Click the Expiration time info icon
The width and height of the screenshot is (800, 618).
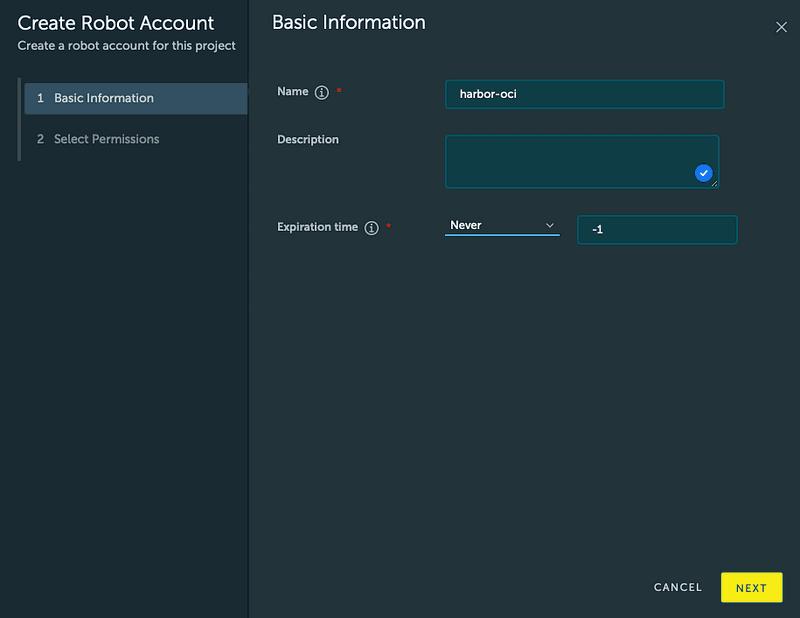(371, 228)
